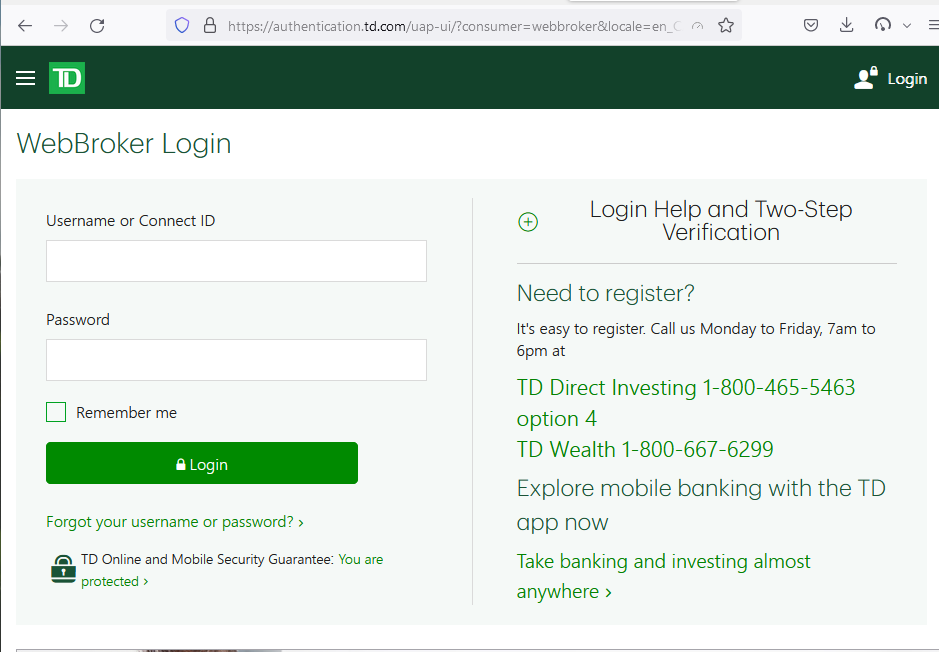
Task: Bookmark this page with the star icon
Action: point(726,25)
